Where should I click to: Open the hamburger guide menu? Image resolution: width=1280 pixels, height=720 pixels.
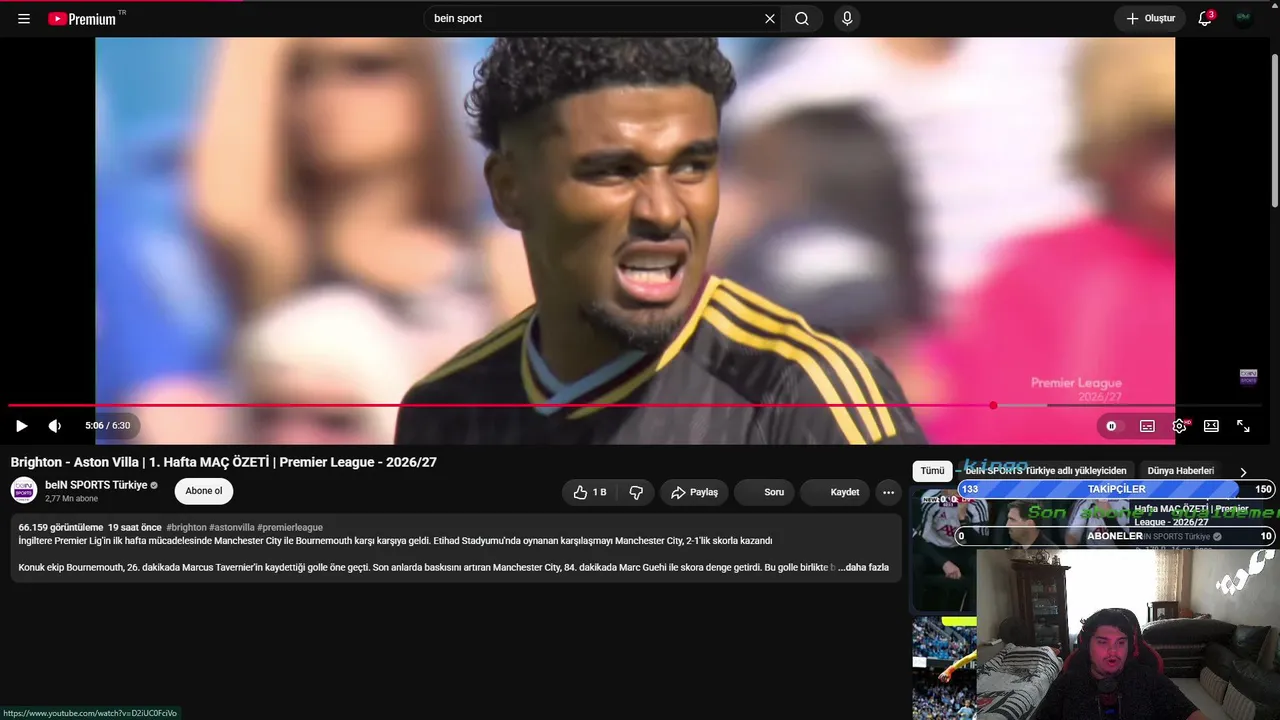(x=24, y=19)
